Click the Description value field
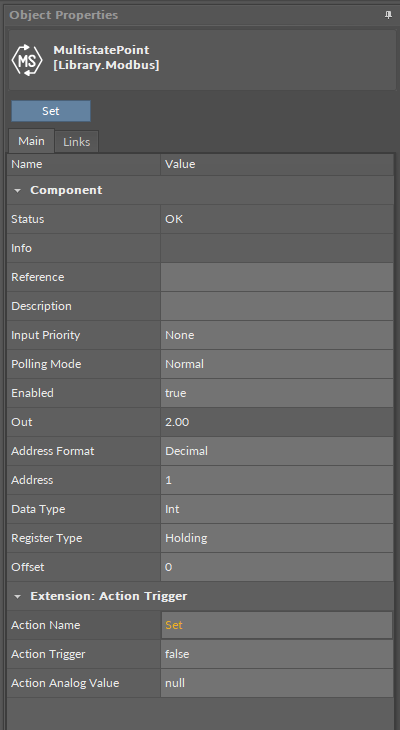Viewport: 400px width, 730px height. [x=277, y=306]
